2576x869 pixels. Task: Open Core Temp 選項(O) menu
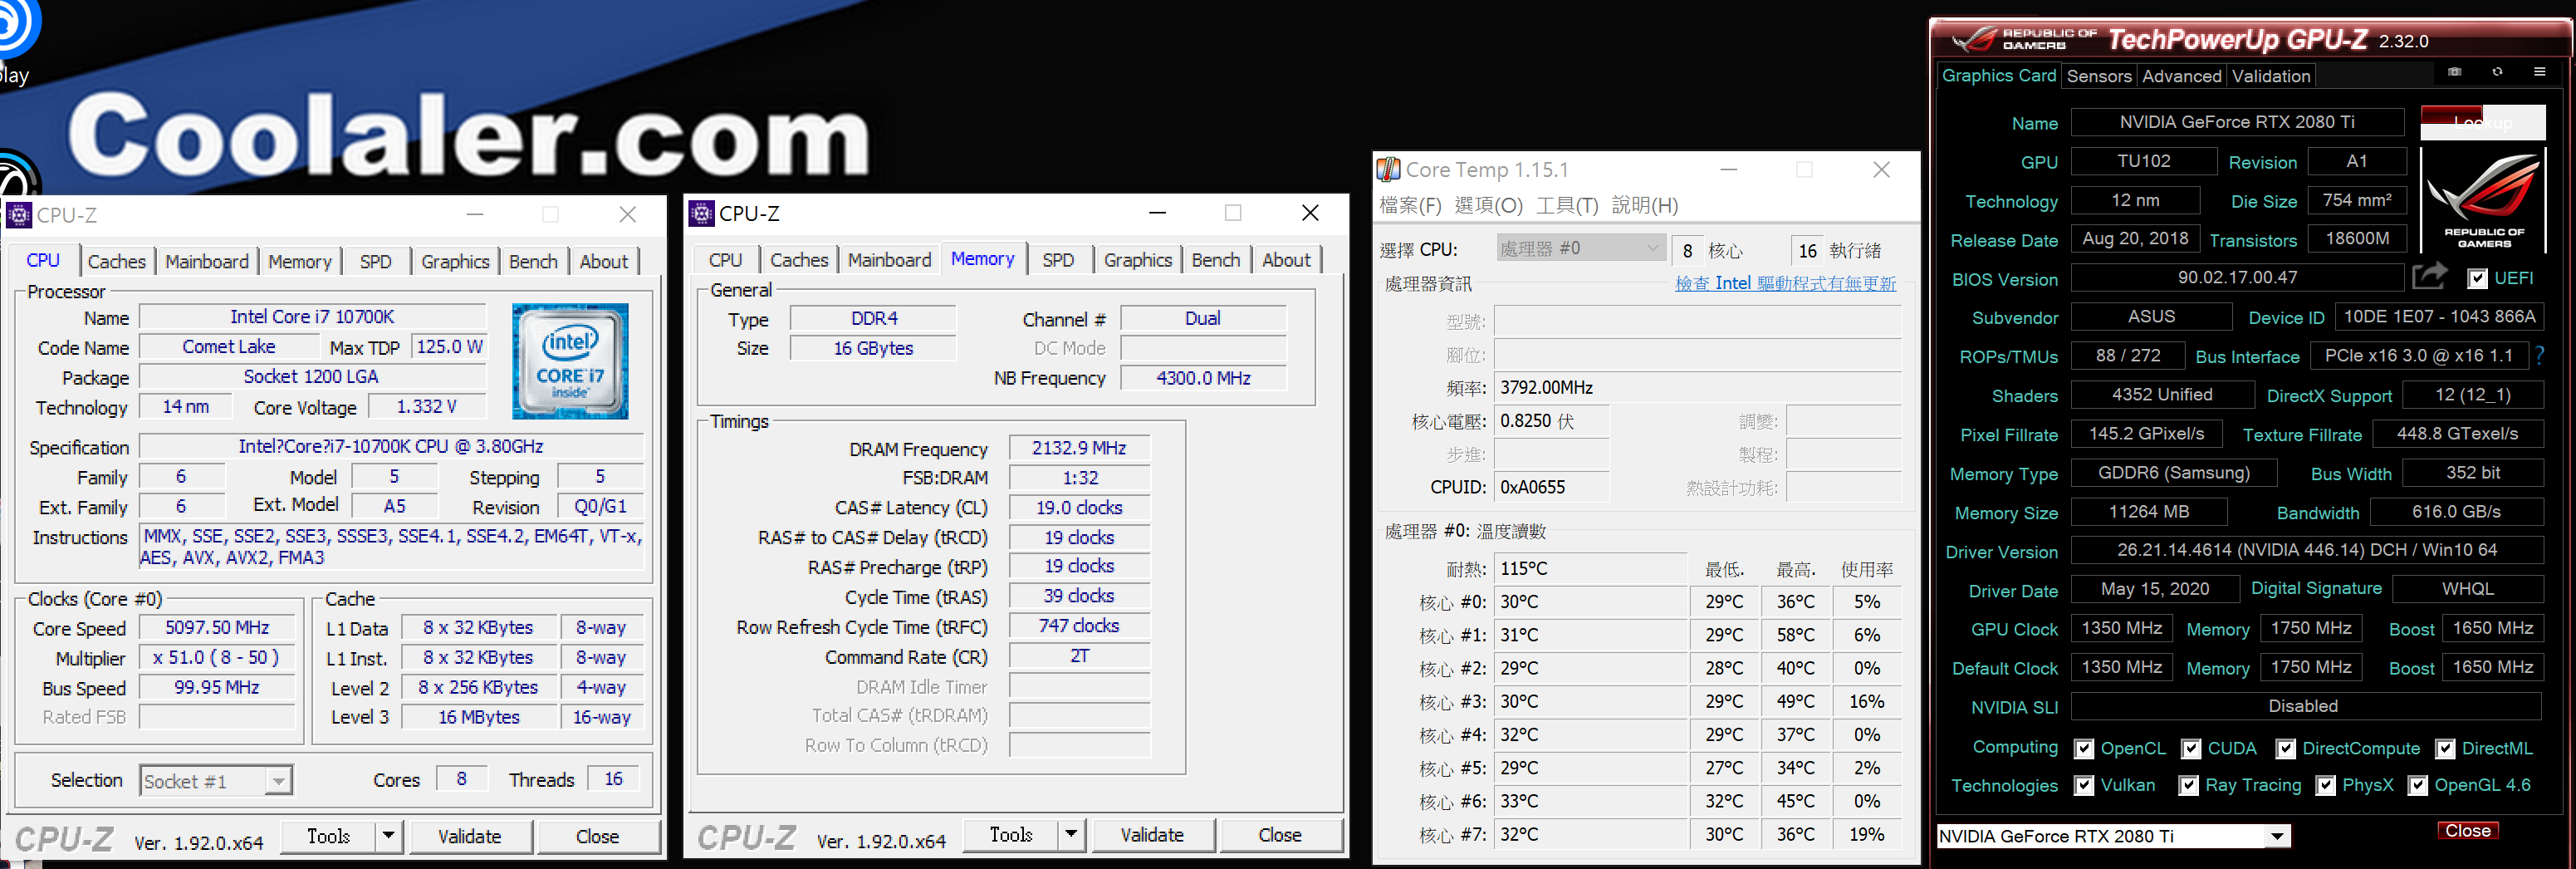click(1488, 205)
